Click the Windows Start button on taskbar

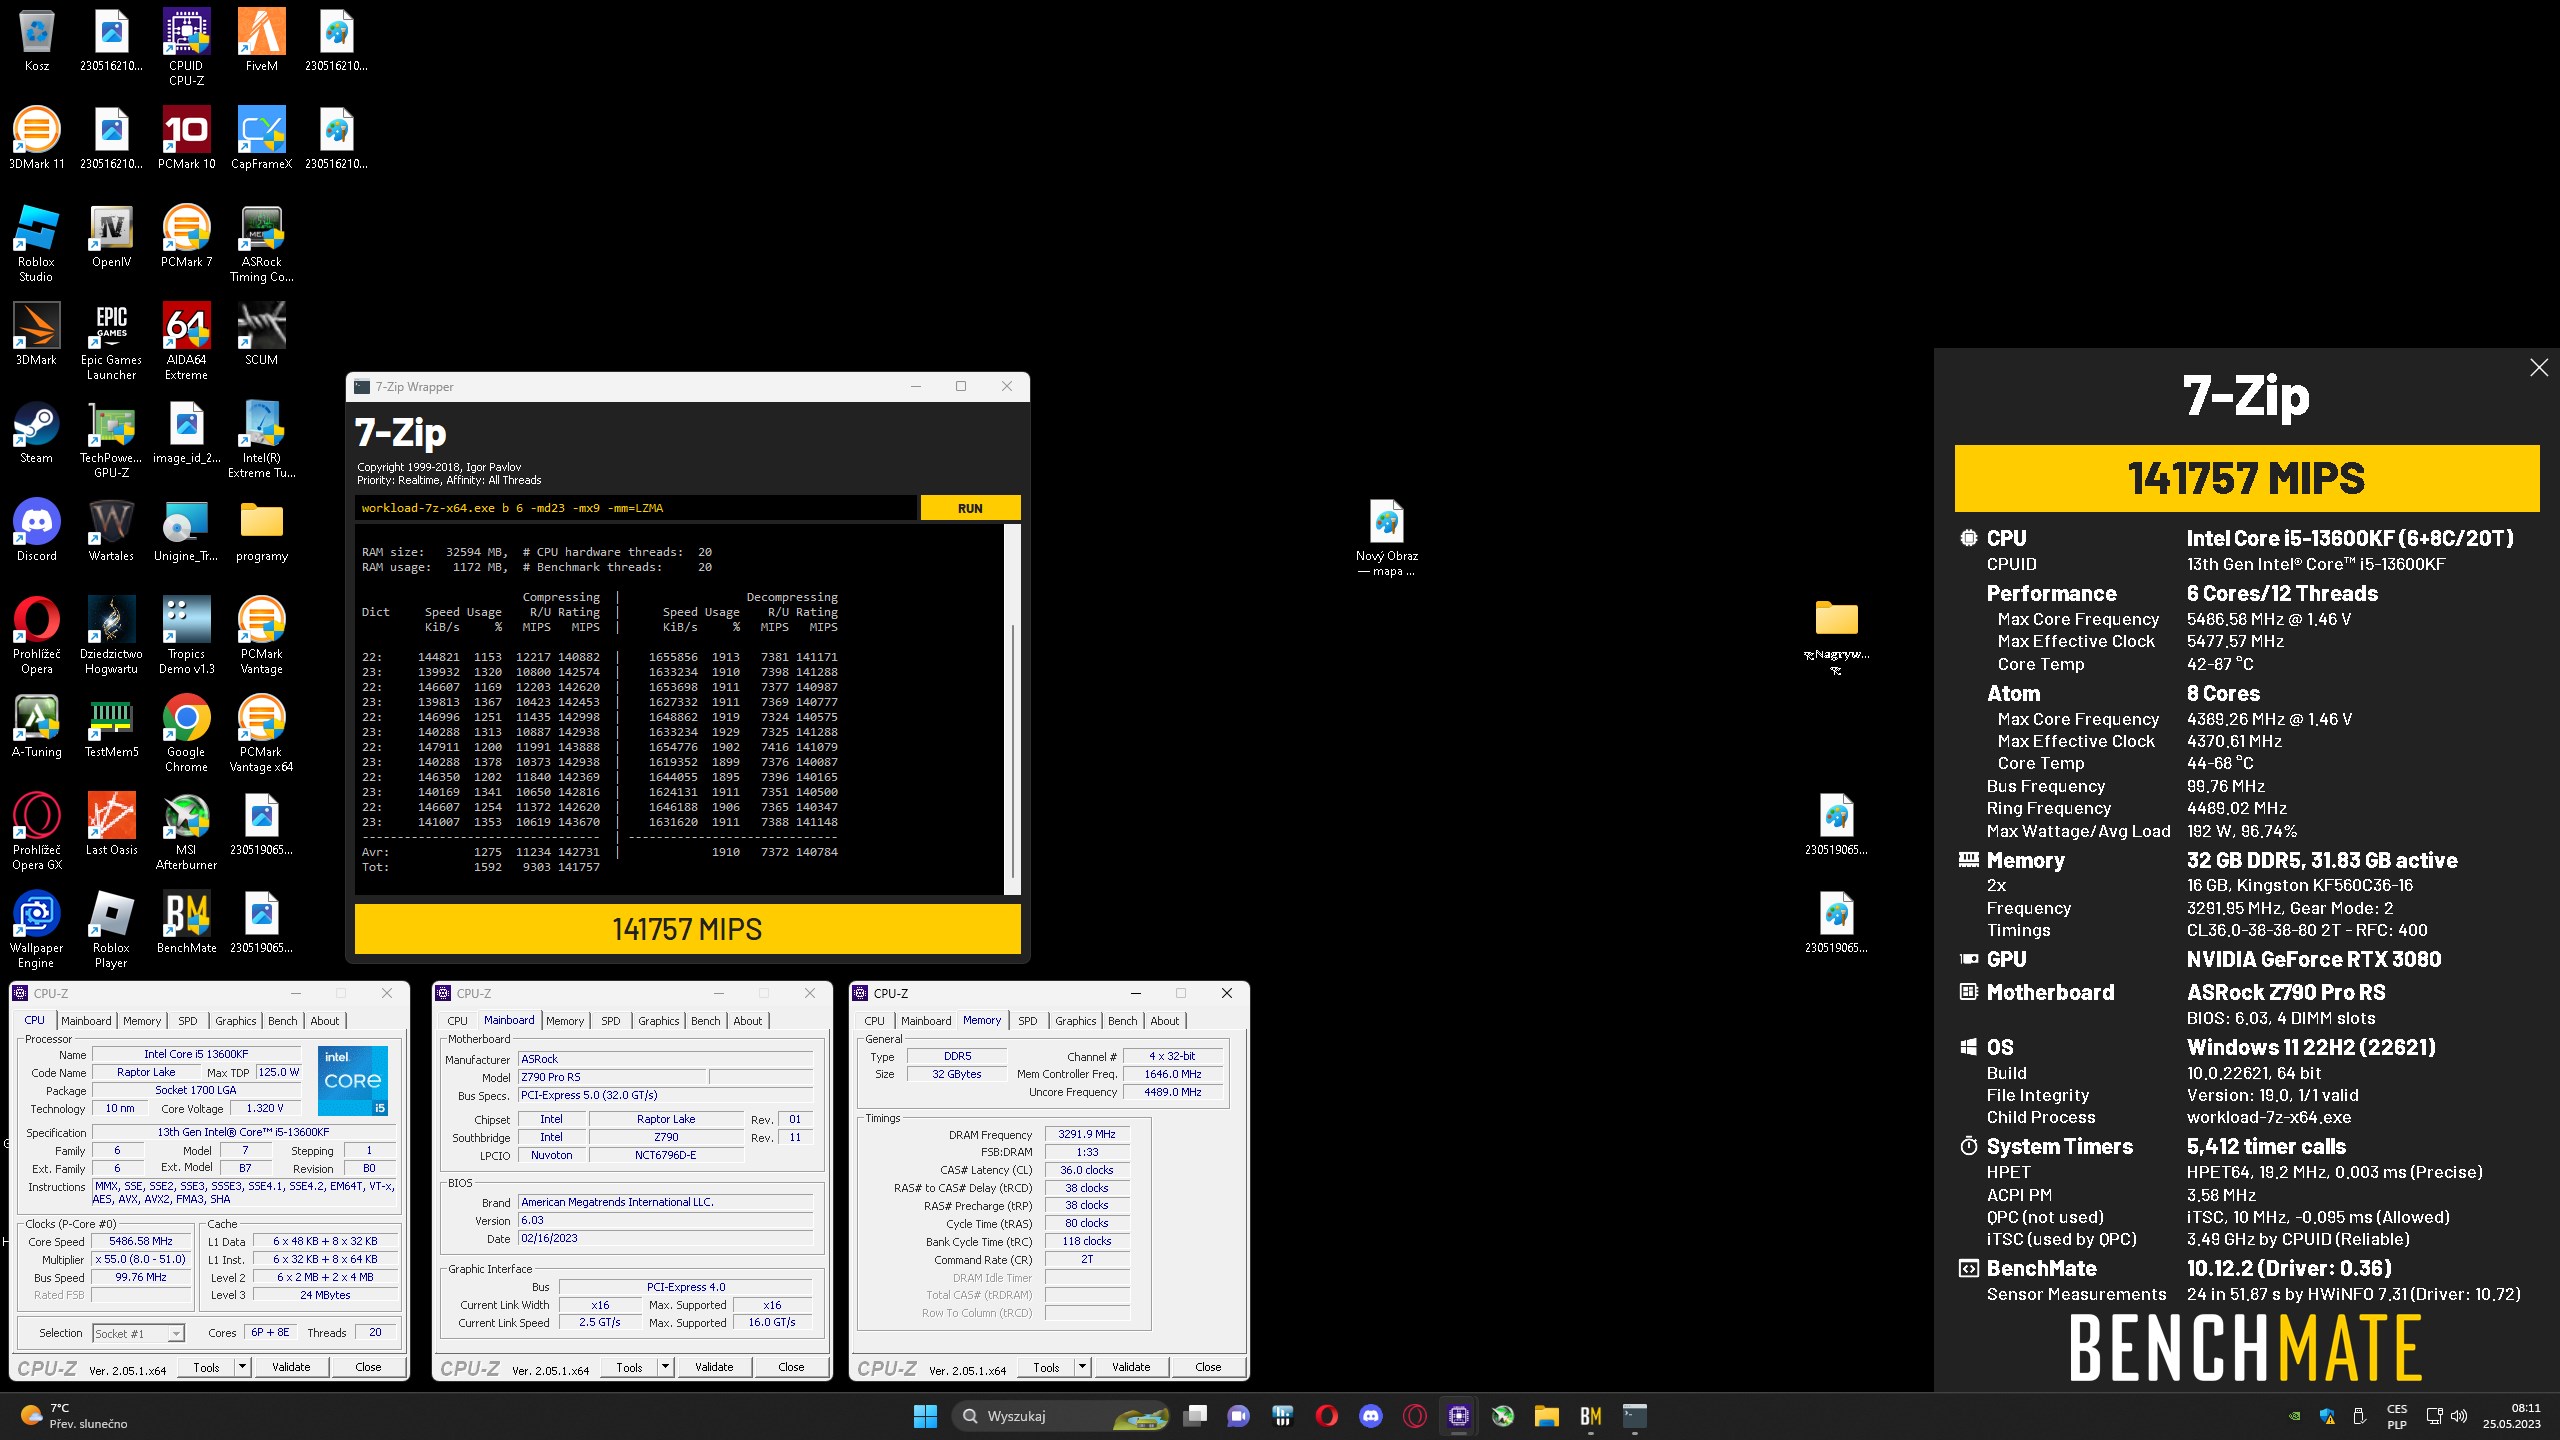(x=925, y=1416)
